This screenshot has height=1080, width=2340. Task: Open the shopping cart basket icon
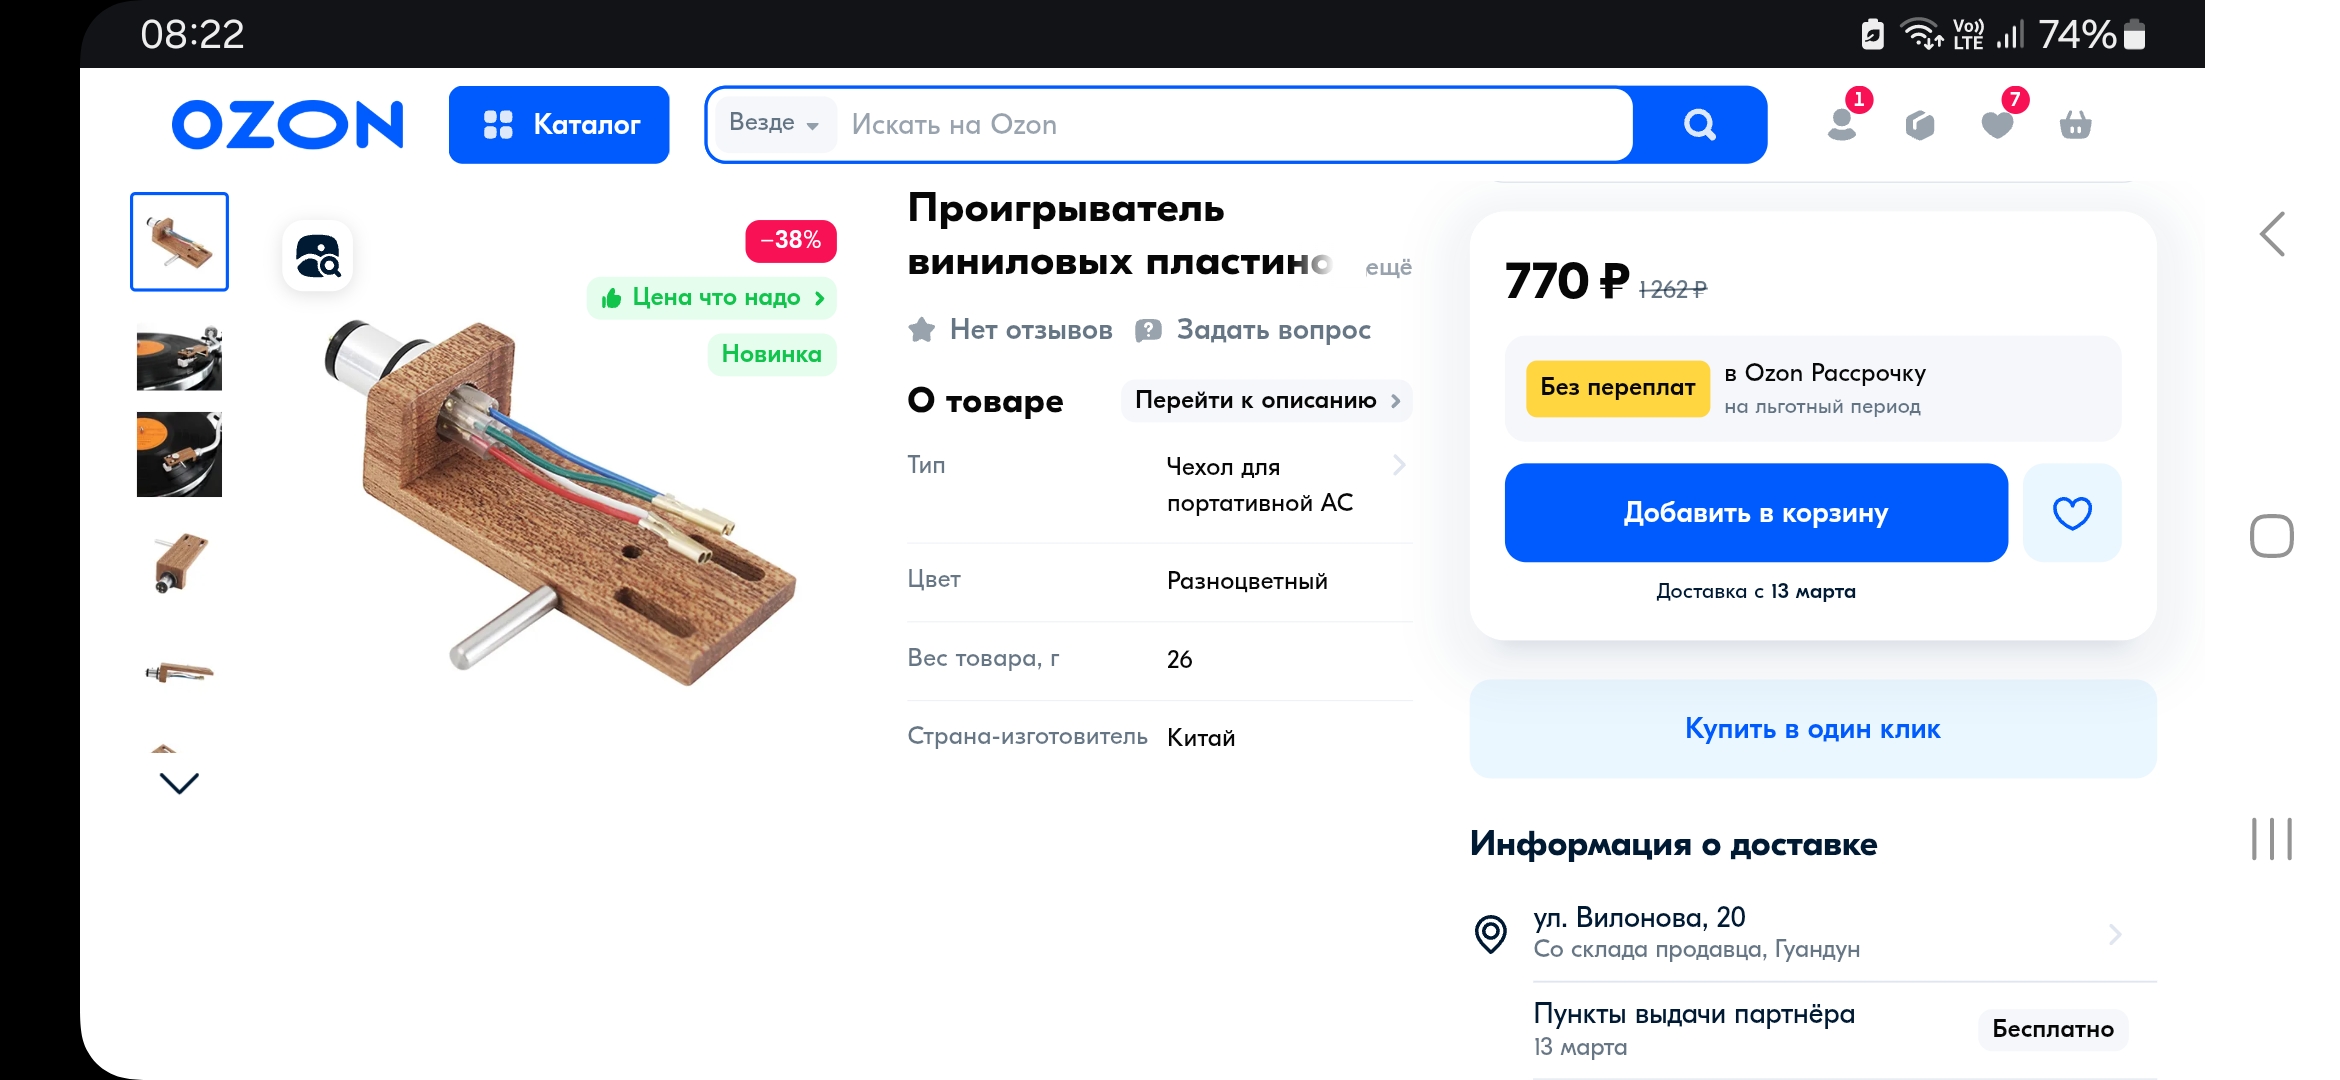coord(2076,126)
